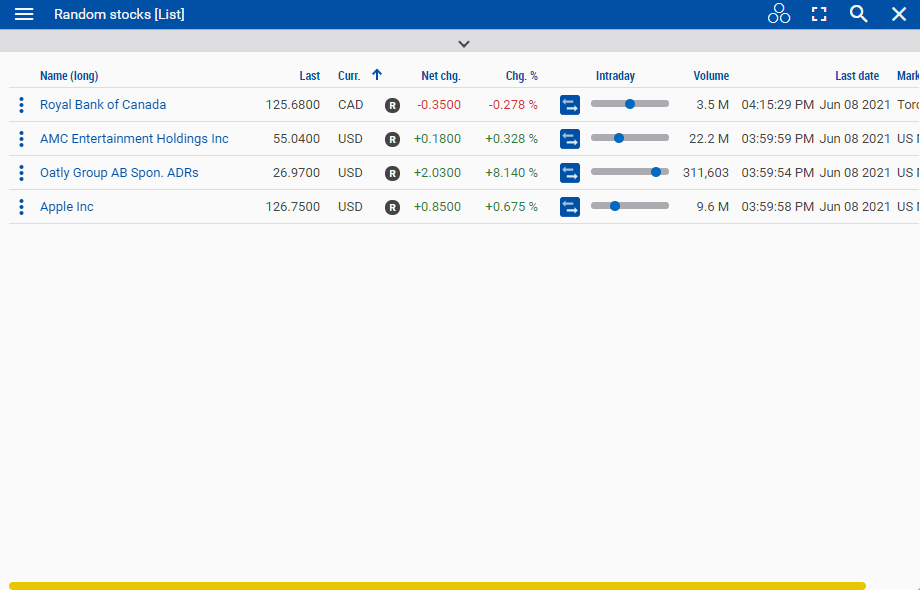Click the R badge in AMC Entertainment row
The image size is (920, 590).
[x=393, y=140]
